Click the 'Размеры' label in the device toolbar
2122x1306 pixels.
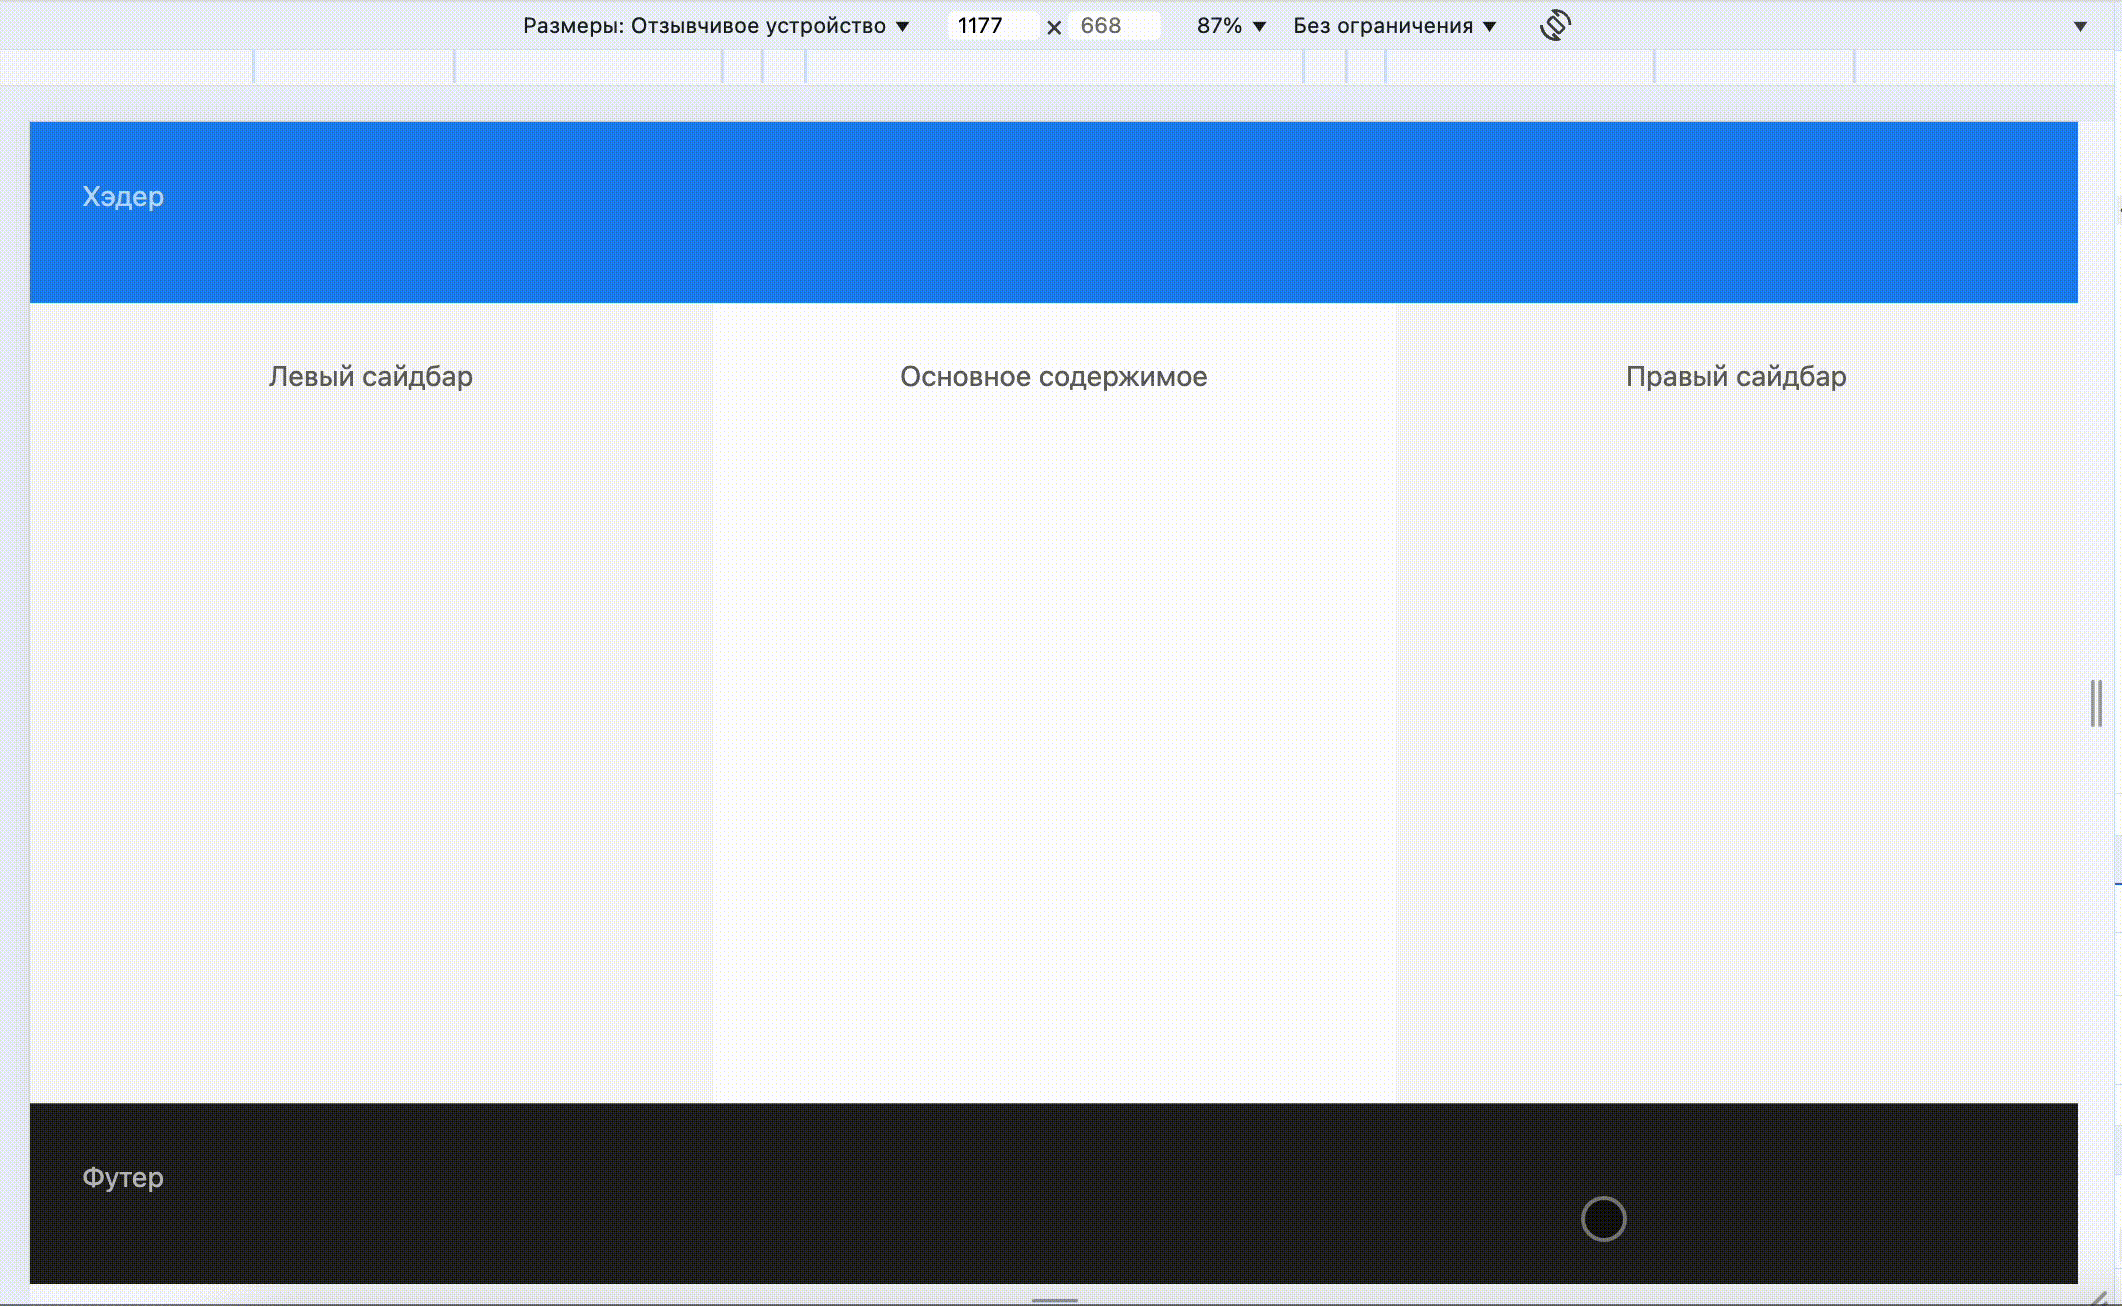coord(570,23)
